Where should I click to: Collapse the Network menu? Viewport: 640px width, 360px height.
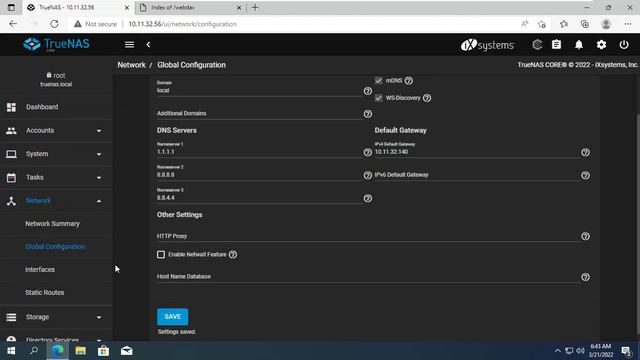point(56,201)
